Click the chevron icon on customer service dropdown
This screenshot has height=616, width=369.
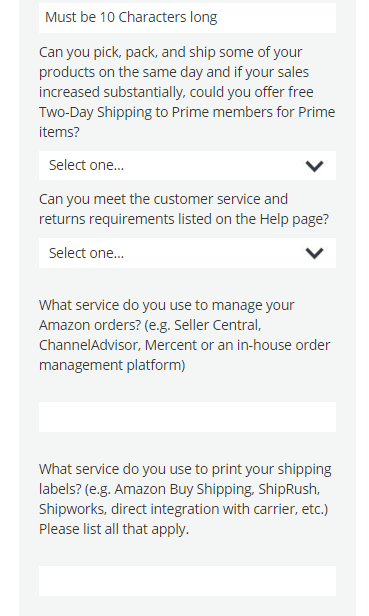point(314,253)
